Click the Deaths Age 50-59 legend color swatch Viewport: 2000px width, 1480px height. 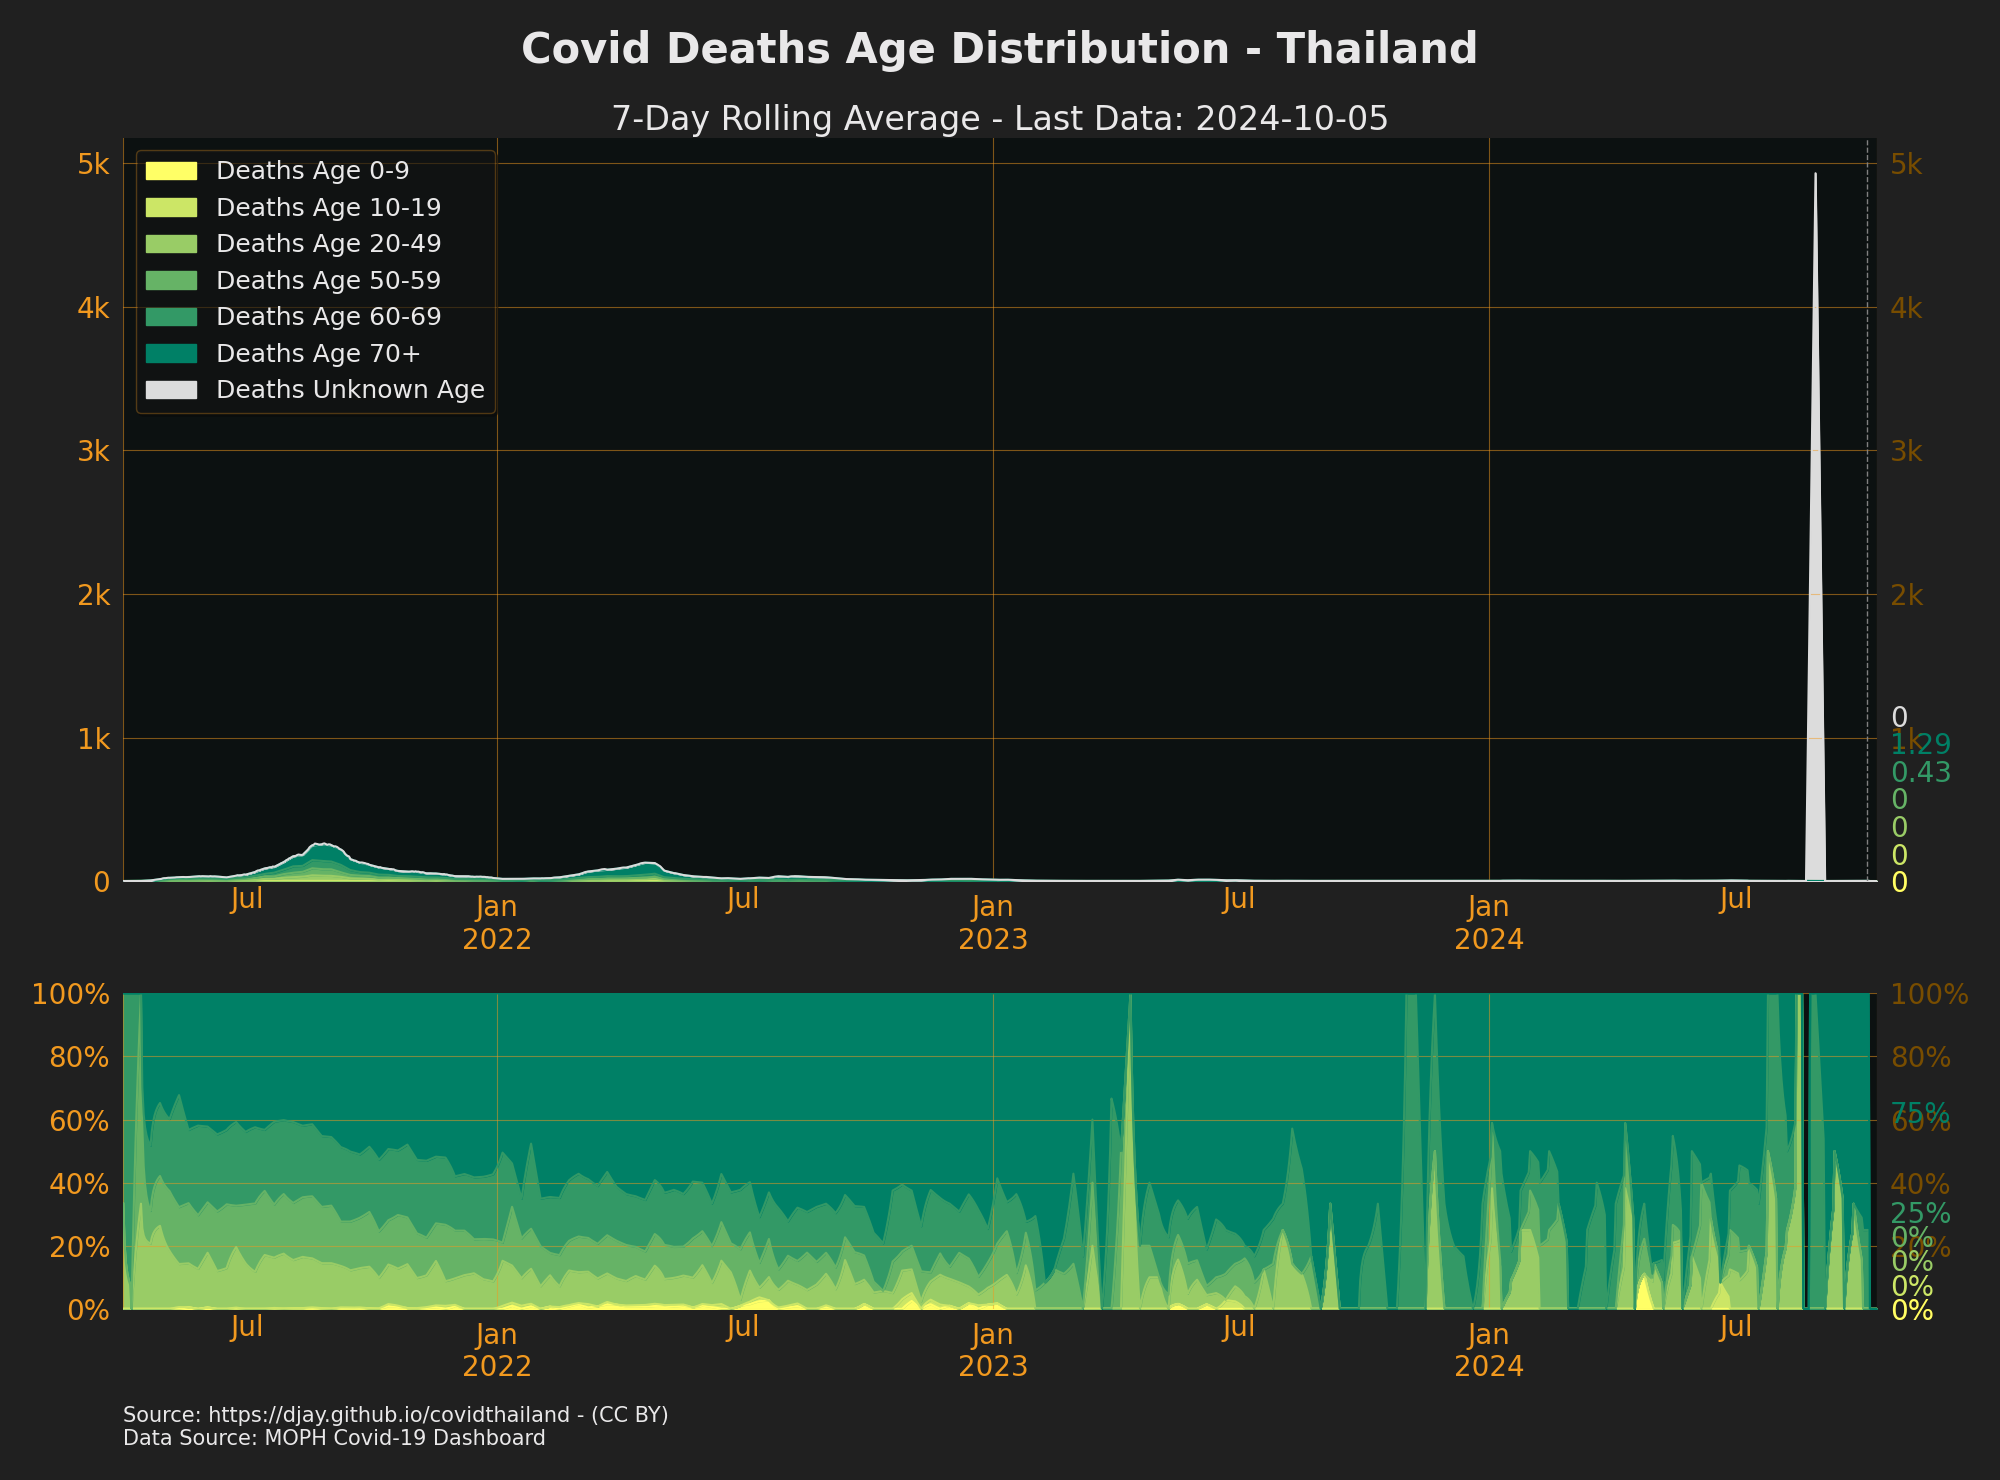[x=171, y=280]
